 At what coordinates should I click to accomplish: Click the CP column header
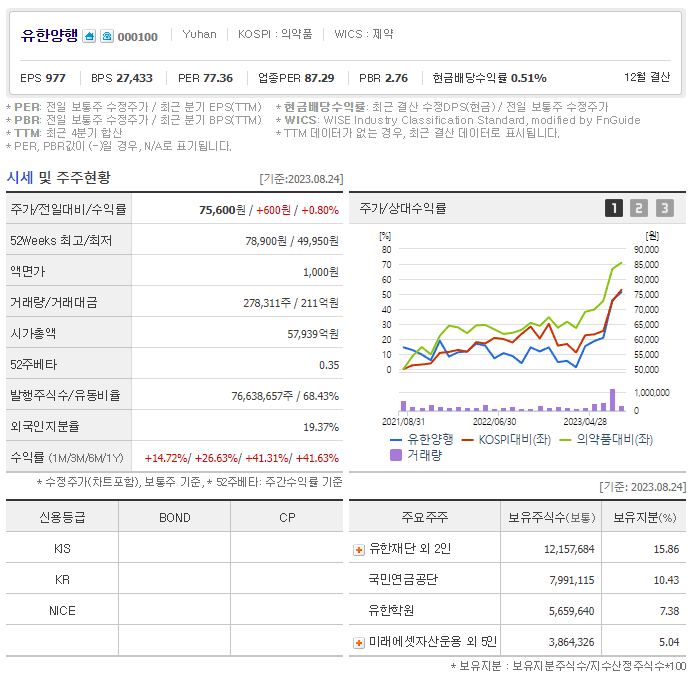click(x=287, y=518)
